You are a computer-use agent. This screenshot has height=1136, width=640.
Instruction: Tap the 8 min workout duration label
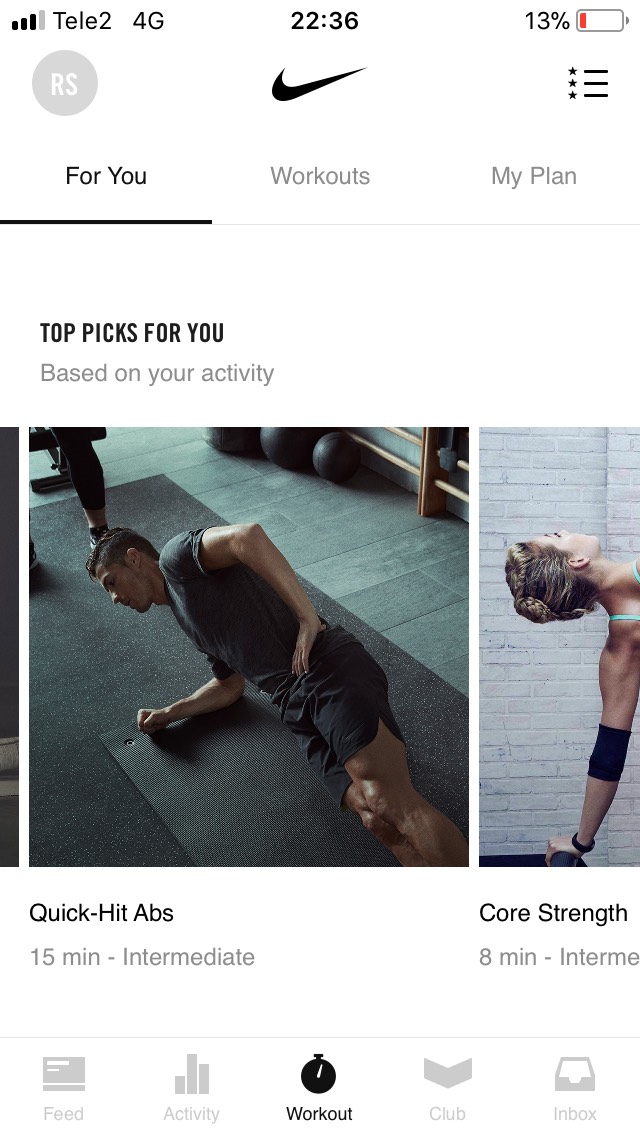(507, 957)
